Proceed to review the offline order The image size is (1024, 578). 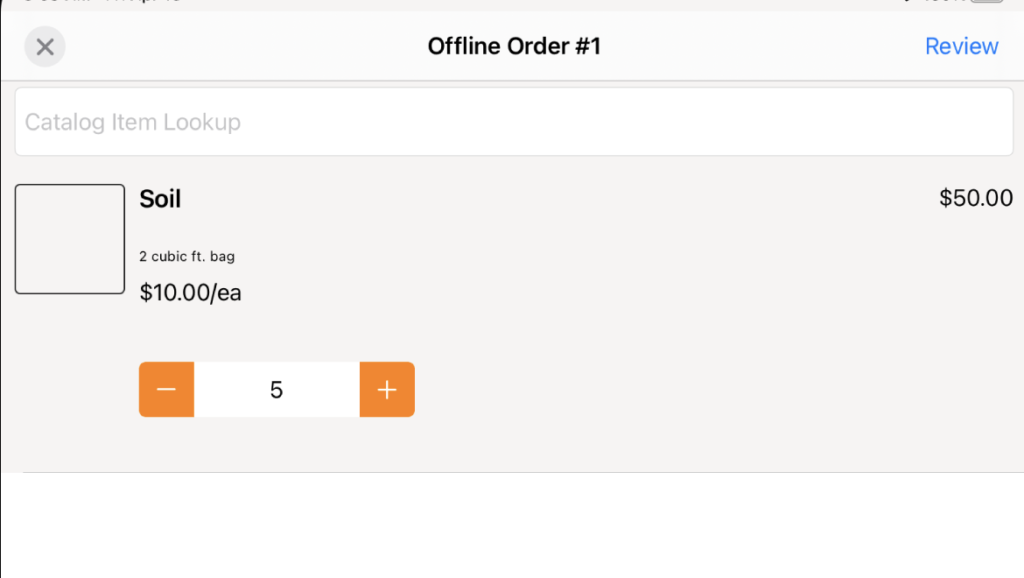click(961, 46)
